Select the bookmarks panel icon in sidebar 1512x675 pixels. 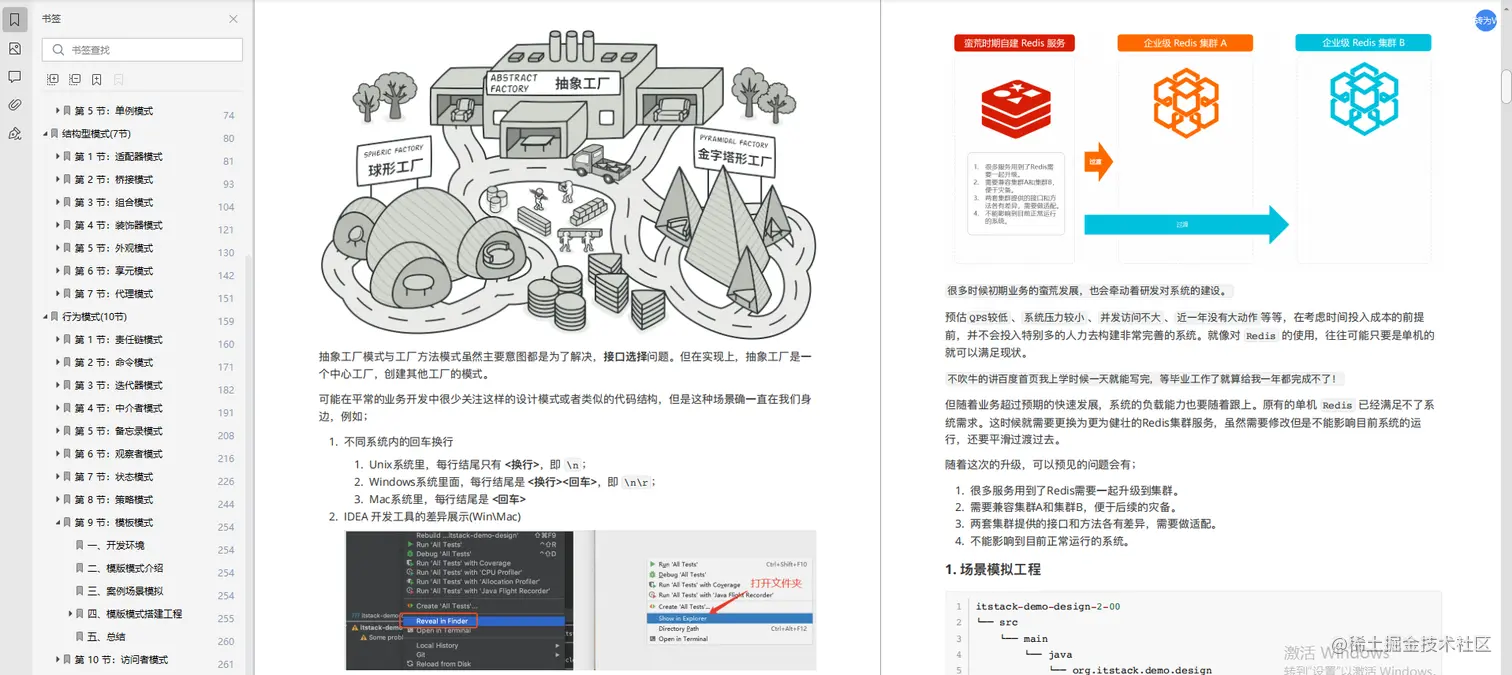13,18
